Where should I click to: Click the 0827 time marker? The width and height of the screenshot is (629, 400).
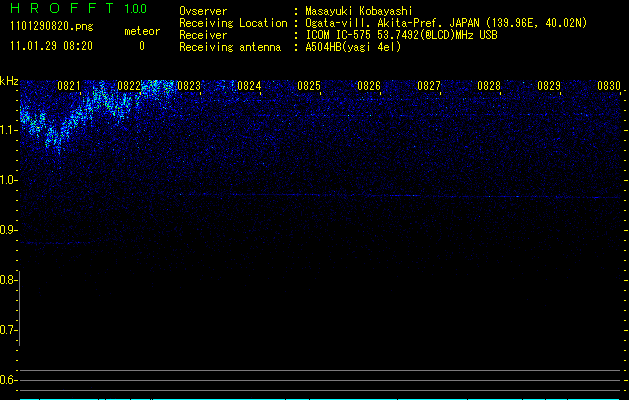coord(429,86)
